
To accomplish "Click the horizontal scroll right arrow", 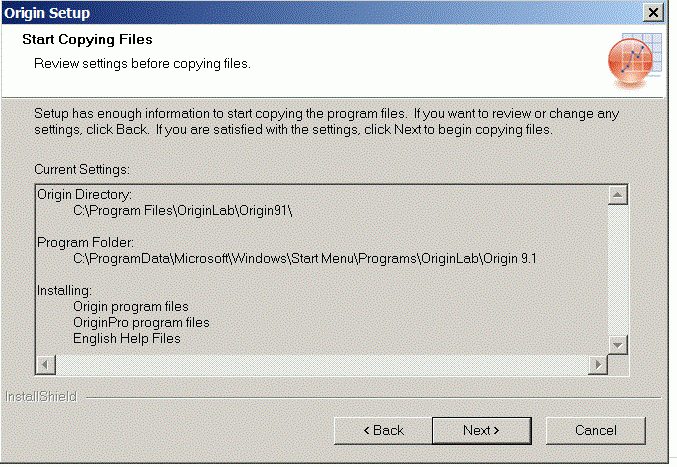I will point(598,364).
